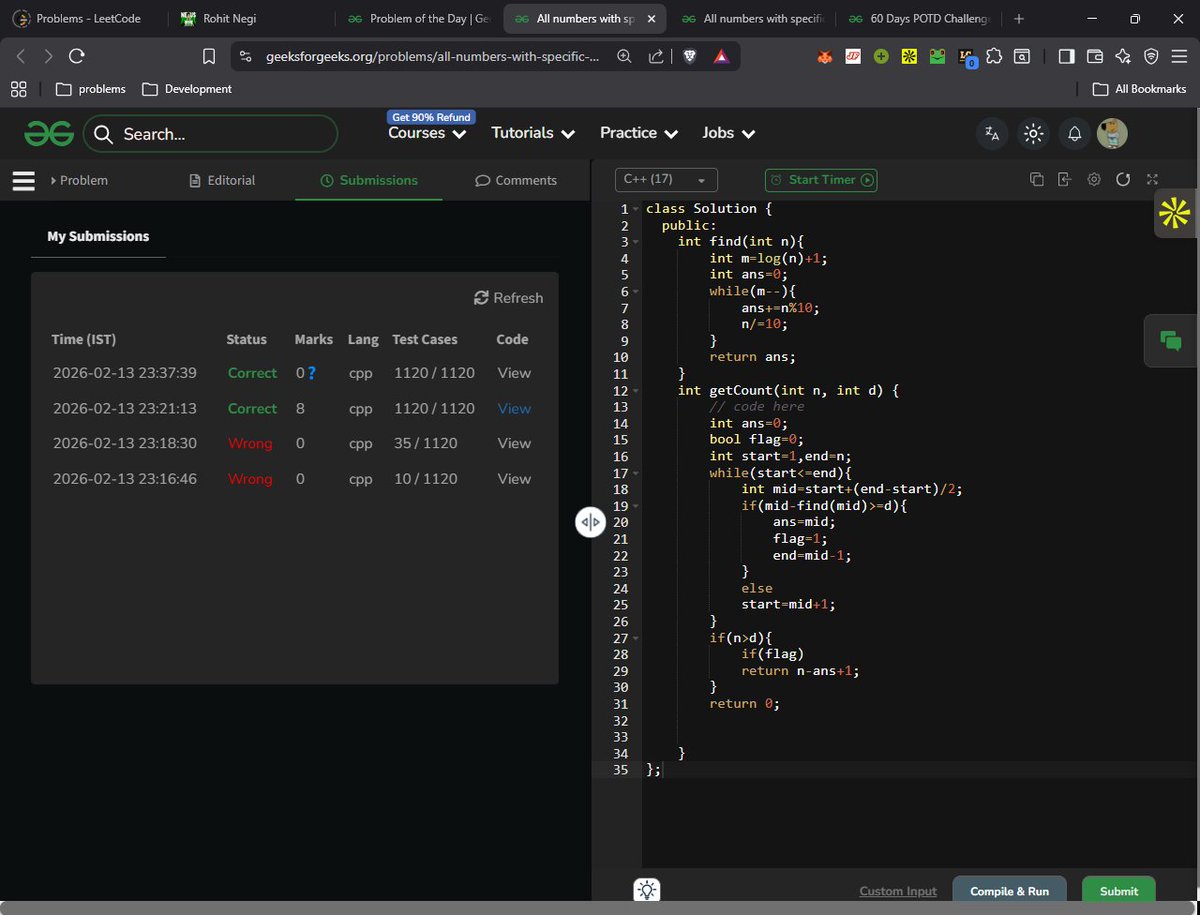Click into the GeeksforGeeks Search field
The height and width of the screenshot is (915, 1200).
click(x=210, y=134)
